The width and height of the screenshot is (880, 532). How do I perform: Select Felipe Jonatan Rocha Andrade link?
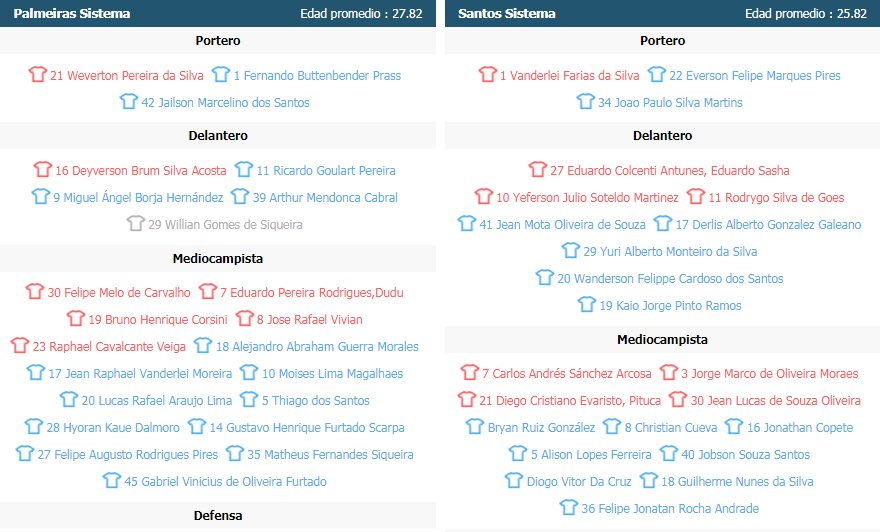click(x=669, y=508)
